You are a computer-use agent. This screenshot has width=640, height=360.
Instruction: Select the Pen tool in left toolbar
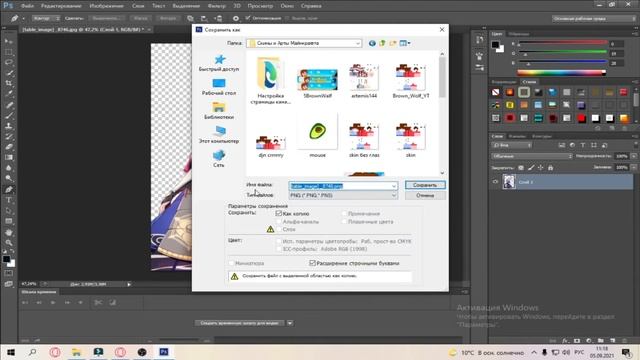9,189
